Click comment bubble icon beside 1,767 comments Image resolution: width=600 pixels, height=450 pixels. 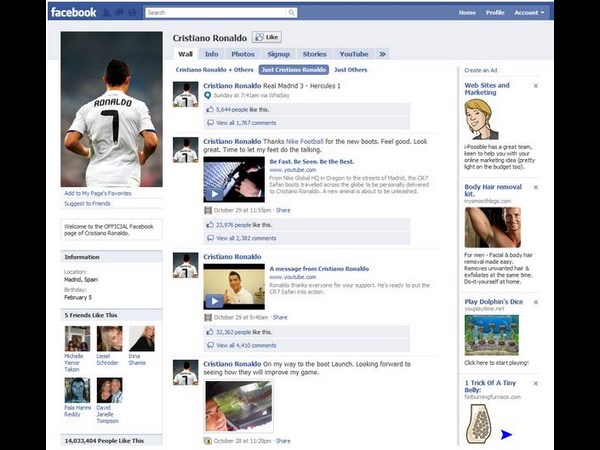(x=210, y=122)
